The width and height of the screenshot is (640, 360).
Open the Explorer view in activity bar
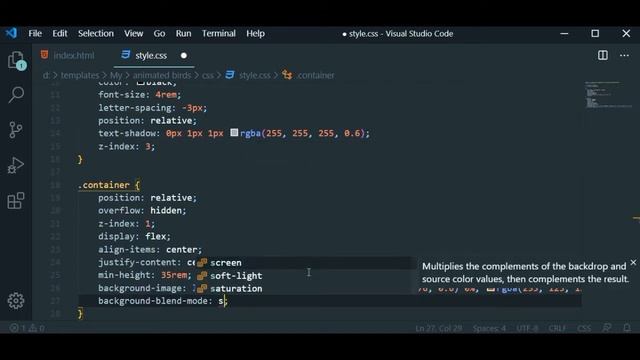pyautogui.click(x=16, y=60)
